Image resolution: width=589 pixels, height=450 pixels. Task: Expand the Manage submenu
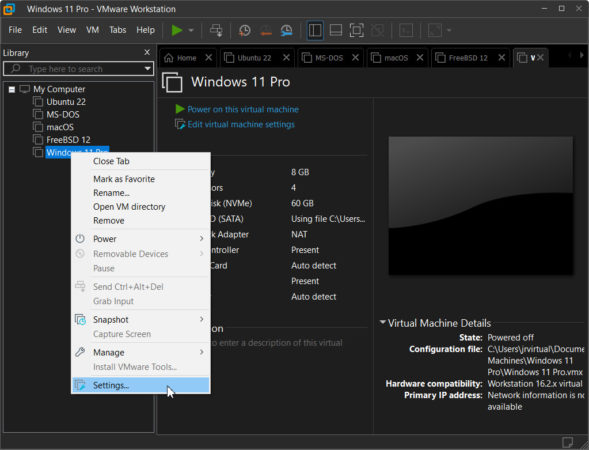pyautogui.click(x=141, y=352)
